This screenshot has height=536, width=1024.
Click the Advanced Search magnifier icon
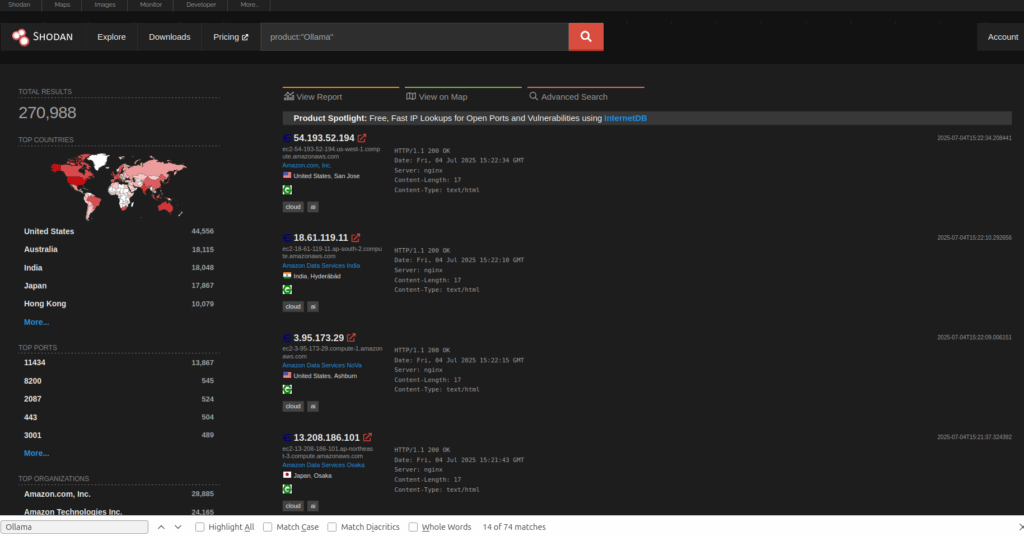tap(534, 96)
